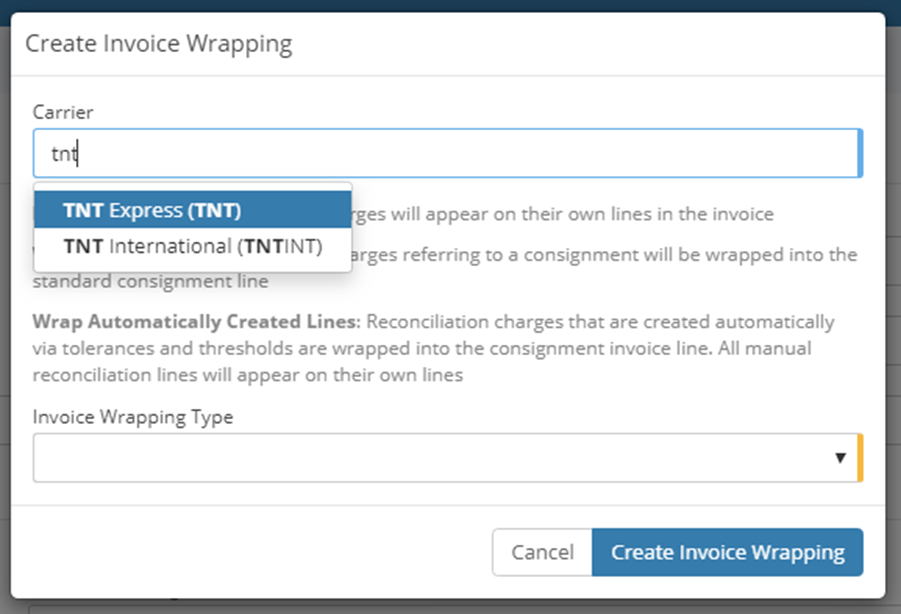Click the 'Carrier' field label
Image resolution: width=901 pixels, height=614 pixels.
click(63, 112)
